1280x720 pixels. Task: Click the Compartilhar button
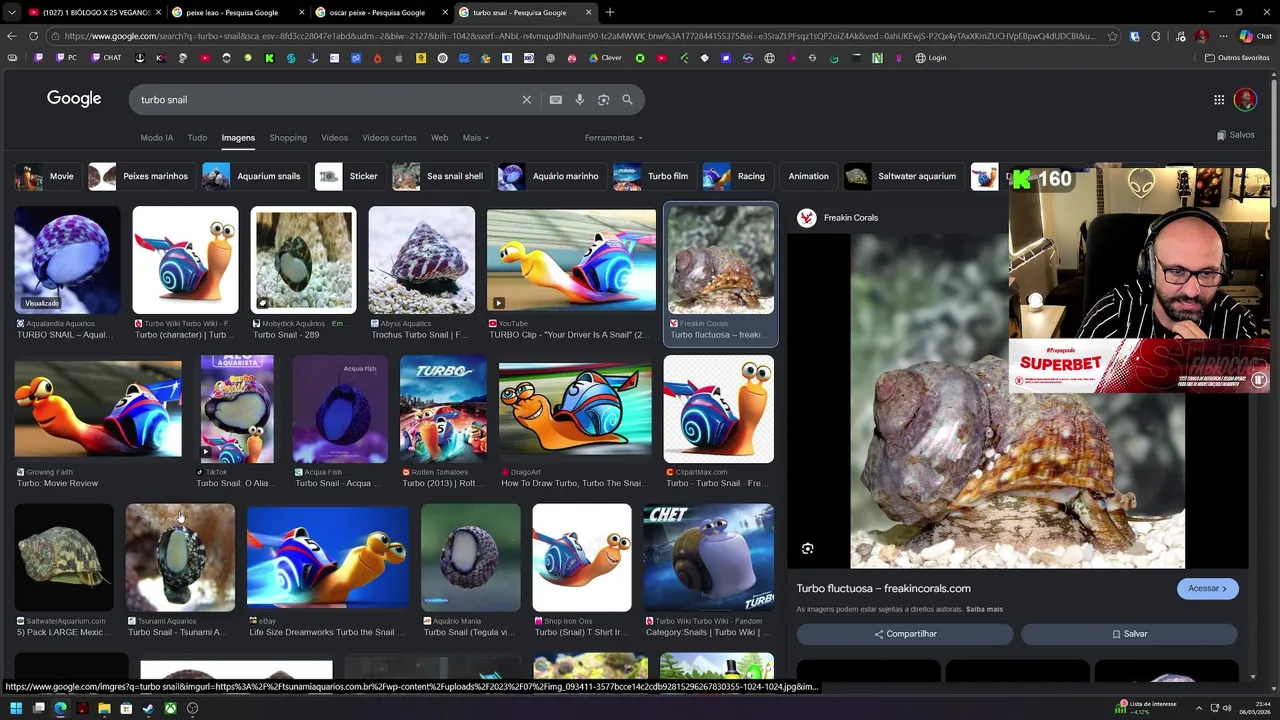pyautogui.click(x=905, y=634)
